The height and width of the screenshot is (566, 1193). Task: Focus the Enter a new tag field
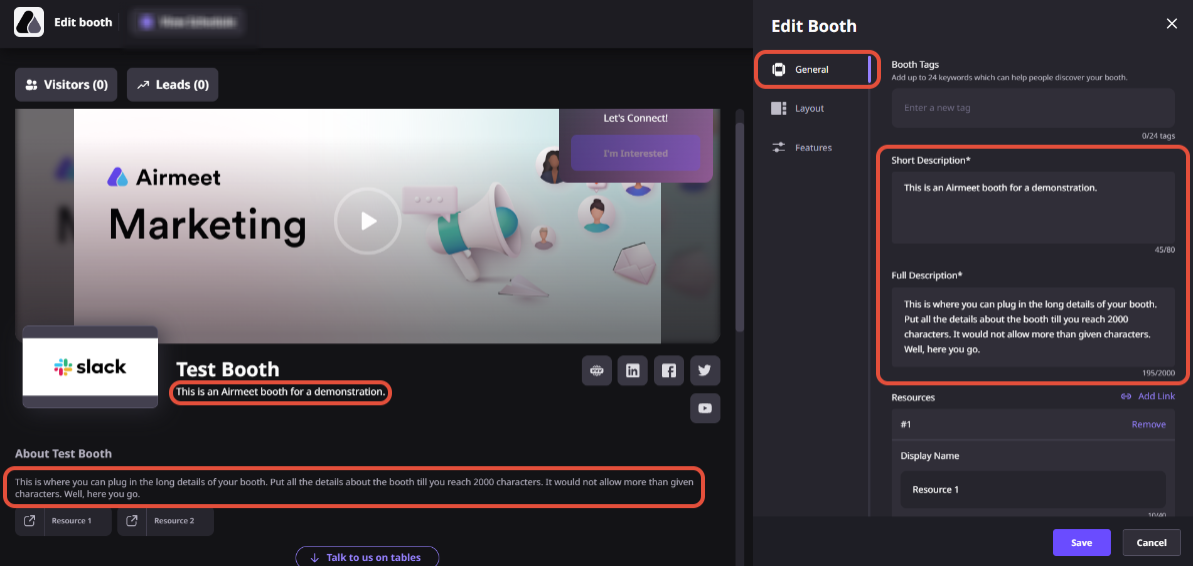pos(1033,108)
